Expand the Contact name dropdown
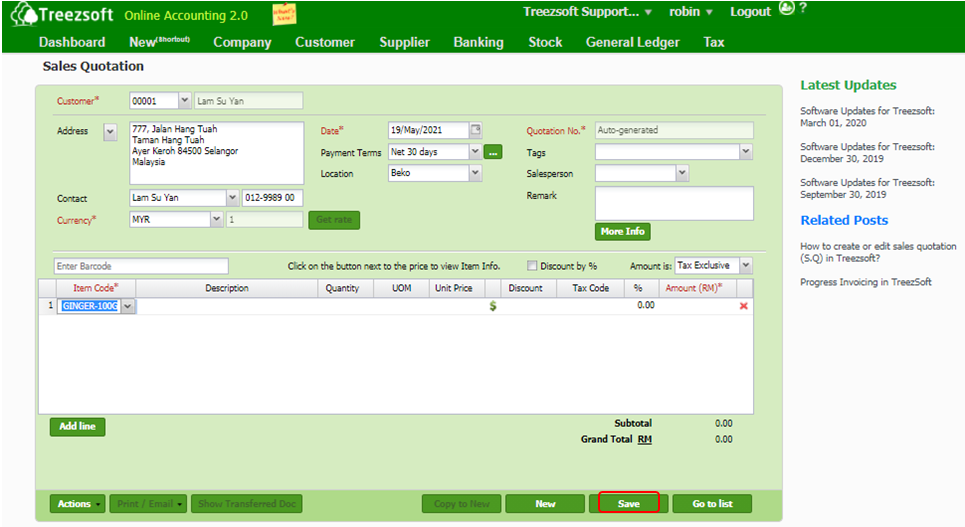965x527 pixels. pos(232,198)
